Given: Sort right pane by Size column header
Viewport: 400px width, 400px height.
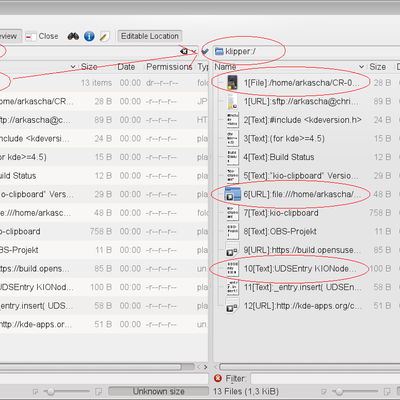Looking at the screenshot, I should (377, 67).
